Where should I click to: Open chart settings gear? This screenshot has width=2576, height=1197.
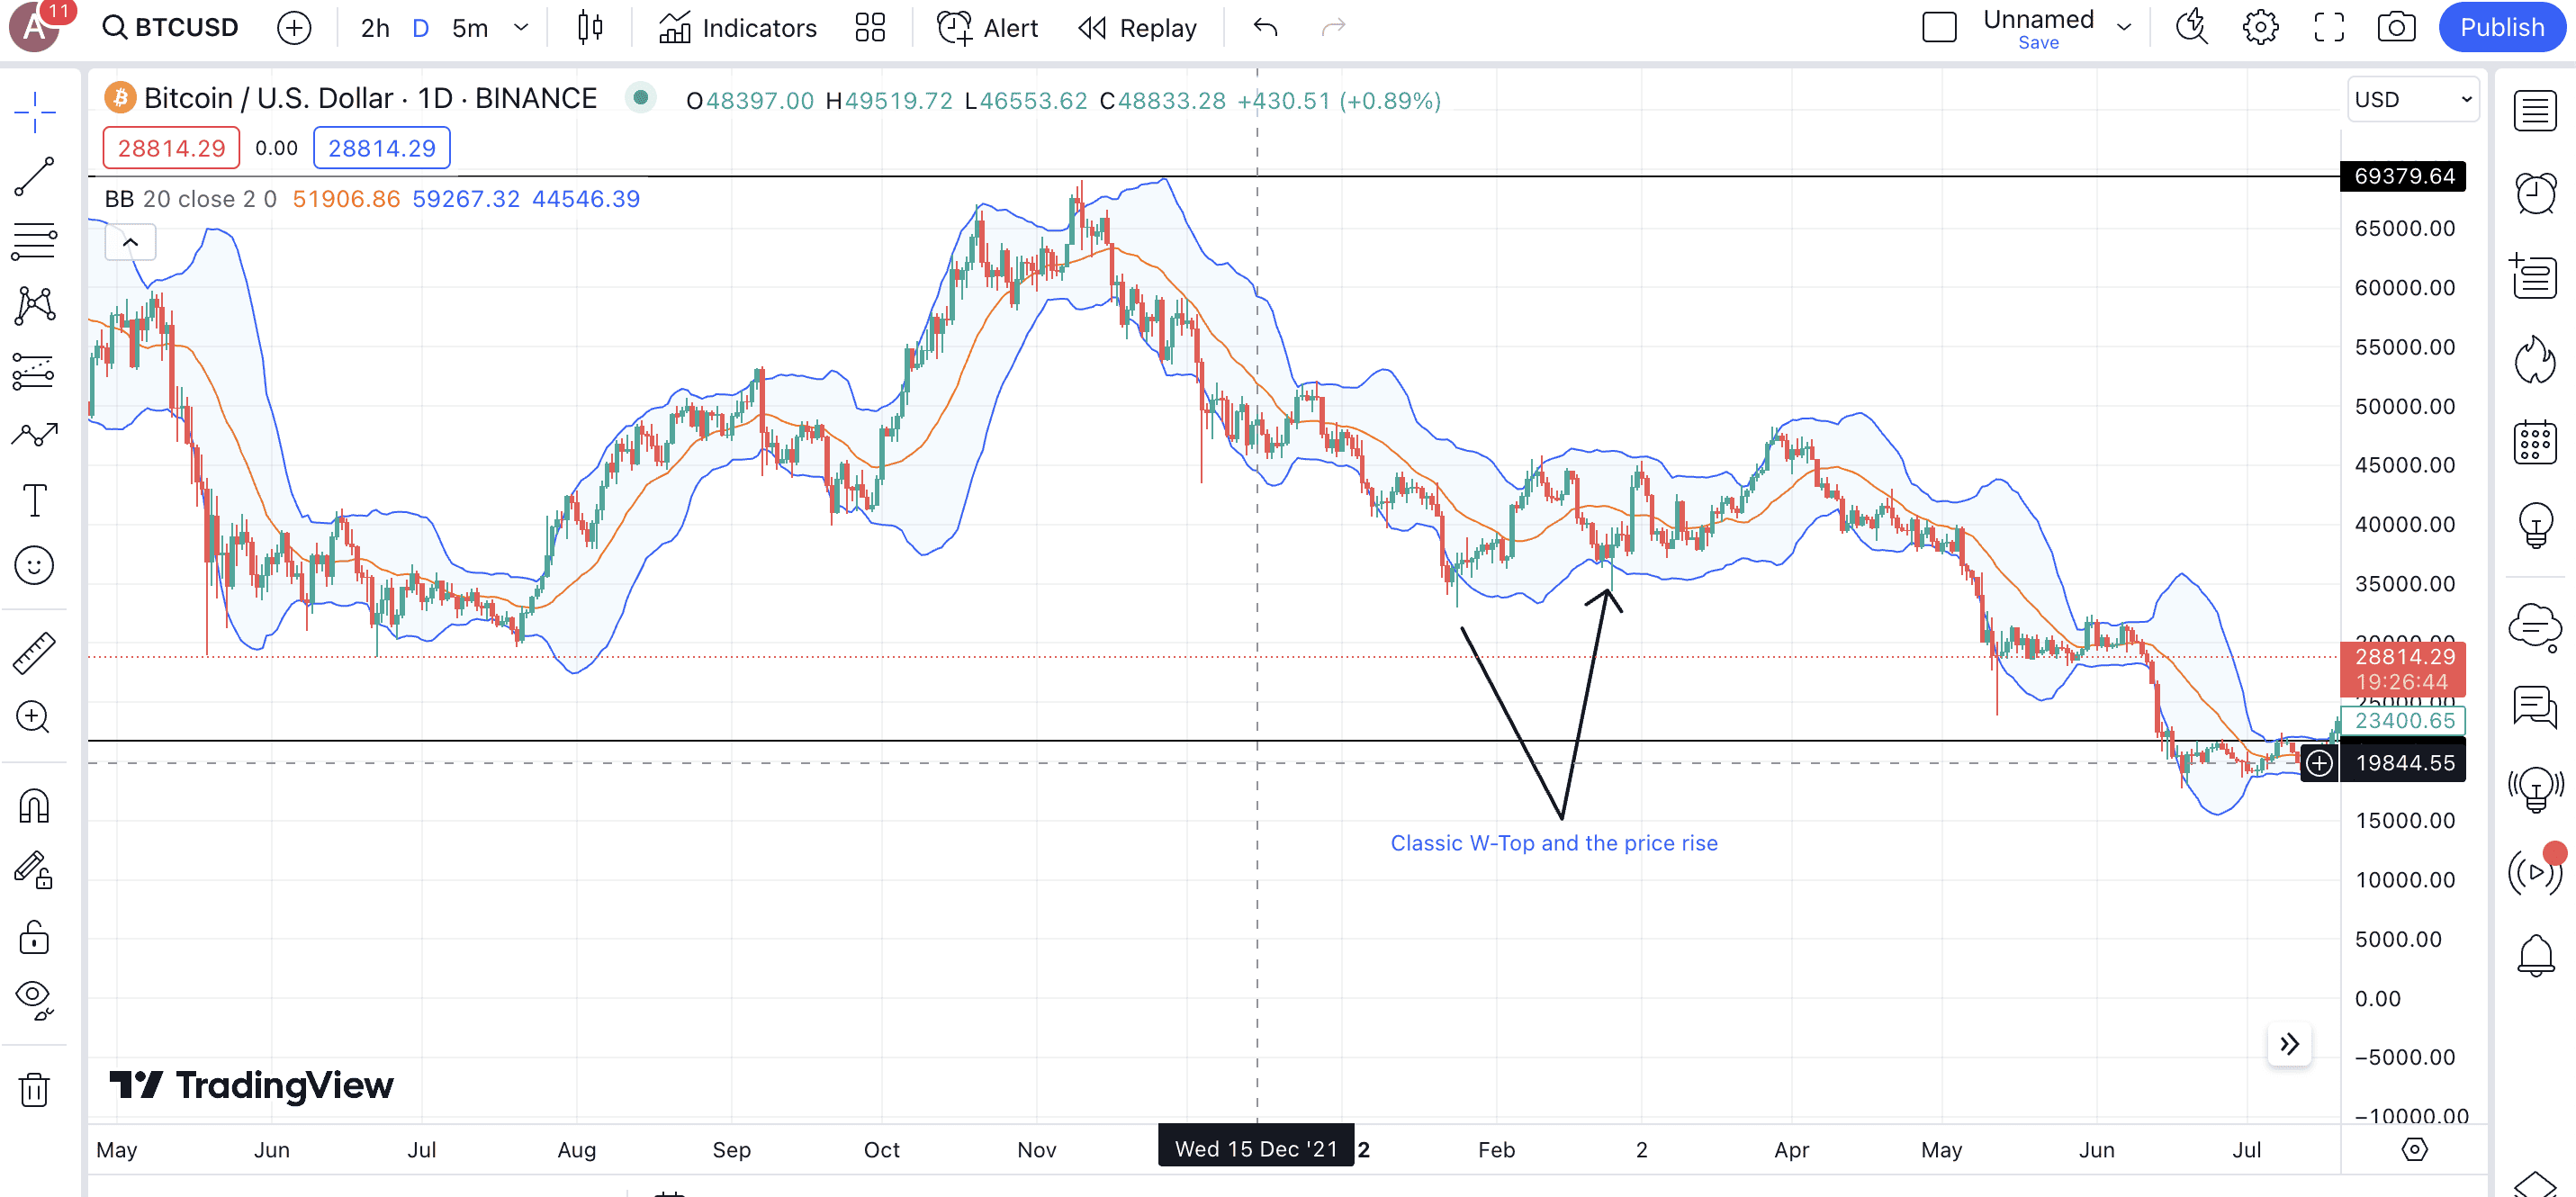[x=2260, y=27]
